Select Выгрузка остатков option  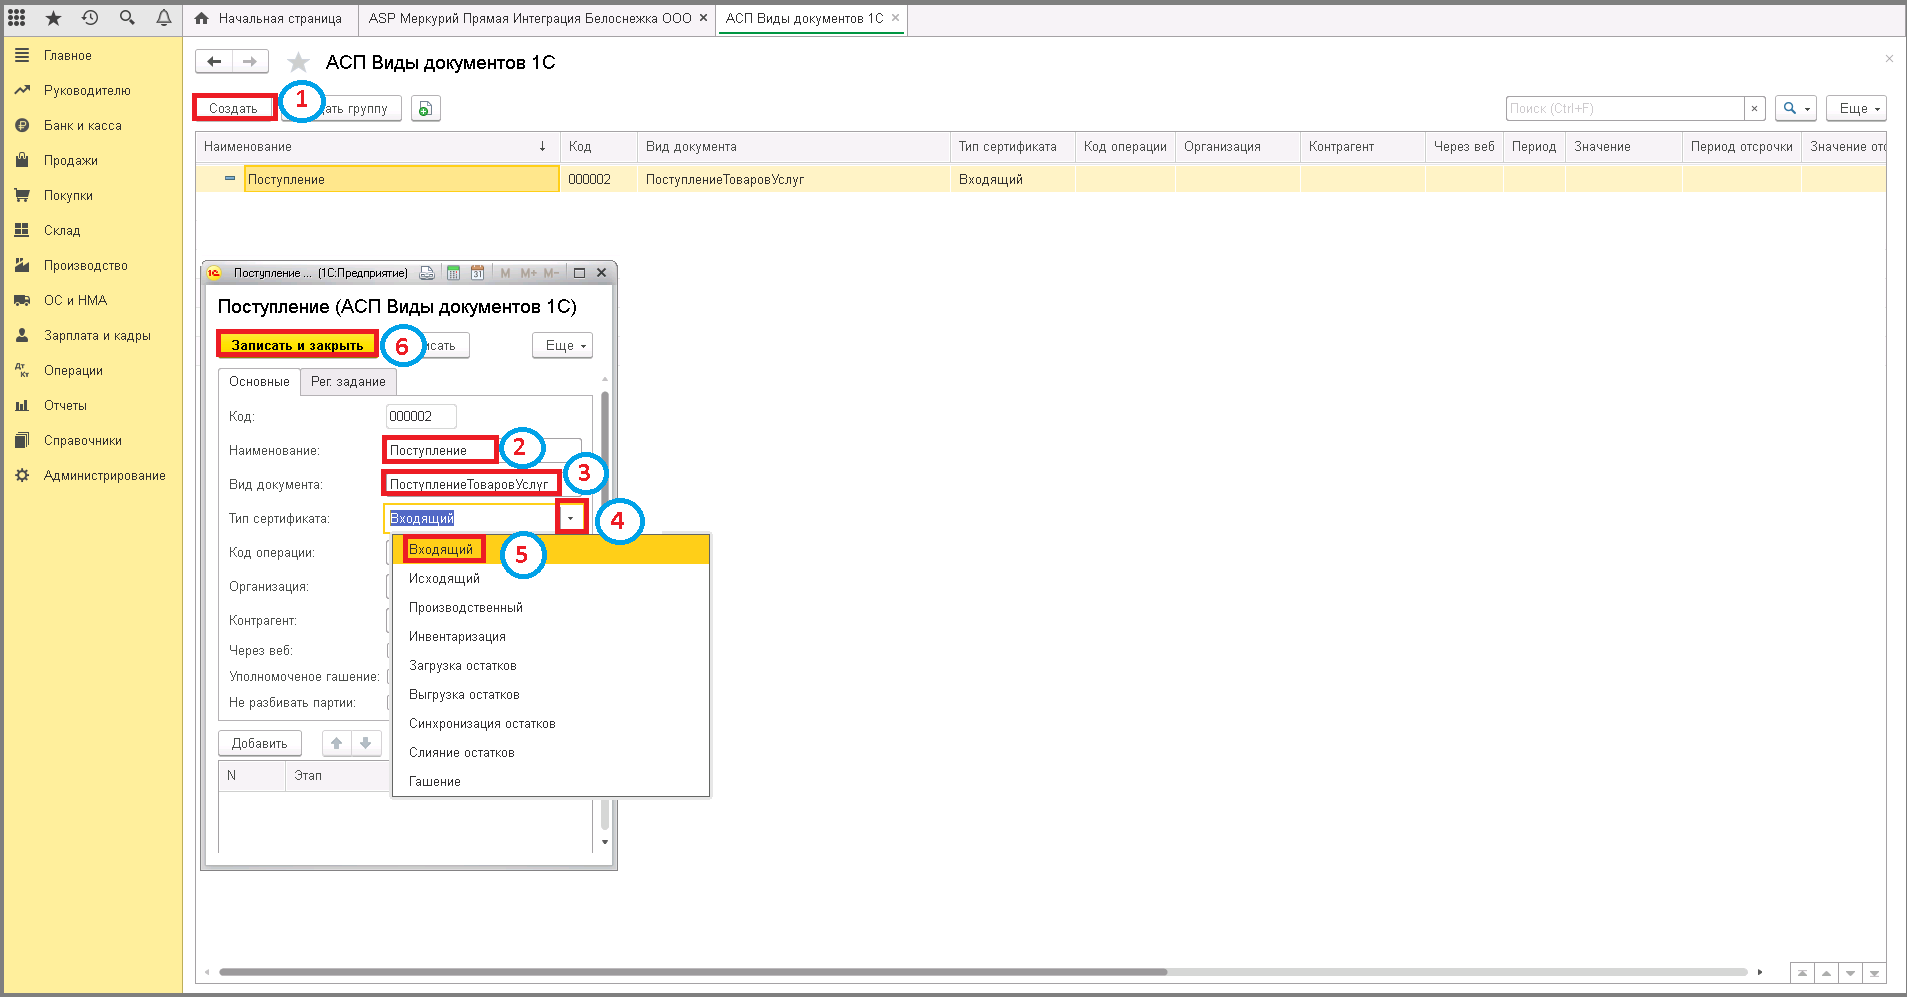(x=551, y=695)
